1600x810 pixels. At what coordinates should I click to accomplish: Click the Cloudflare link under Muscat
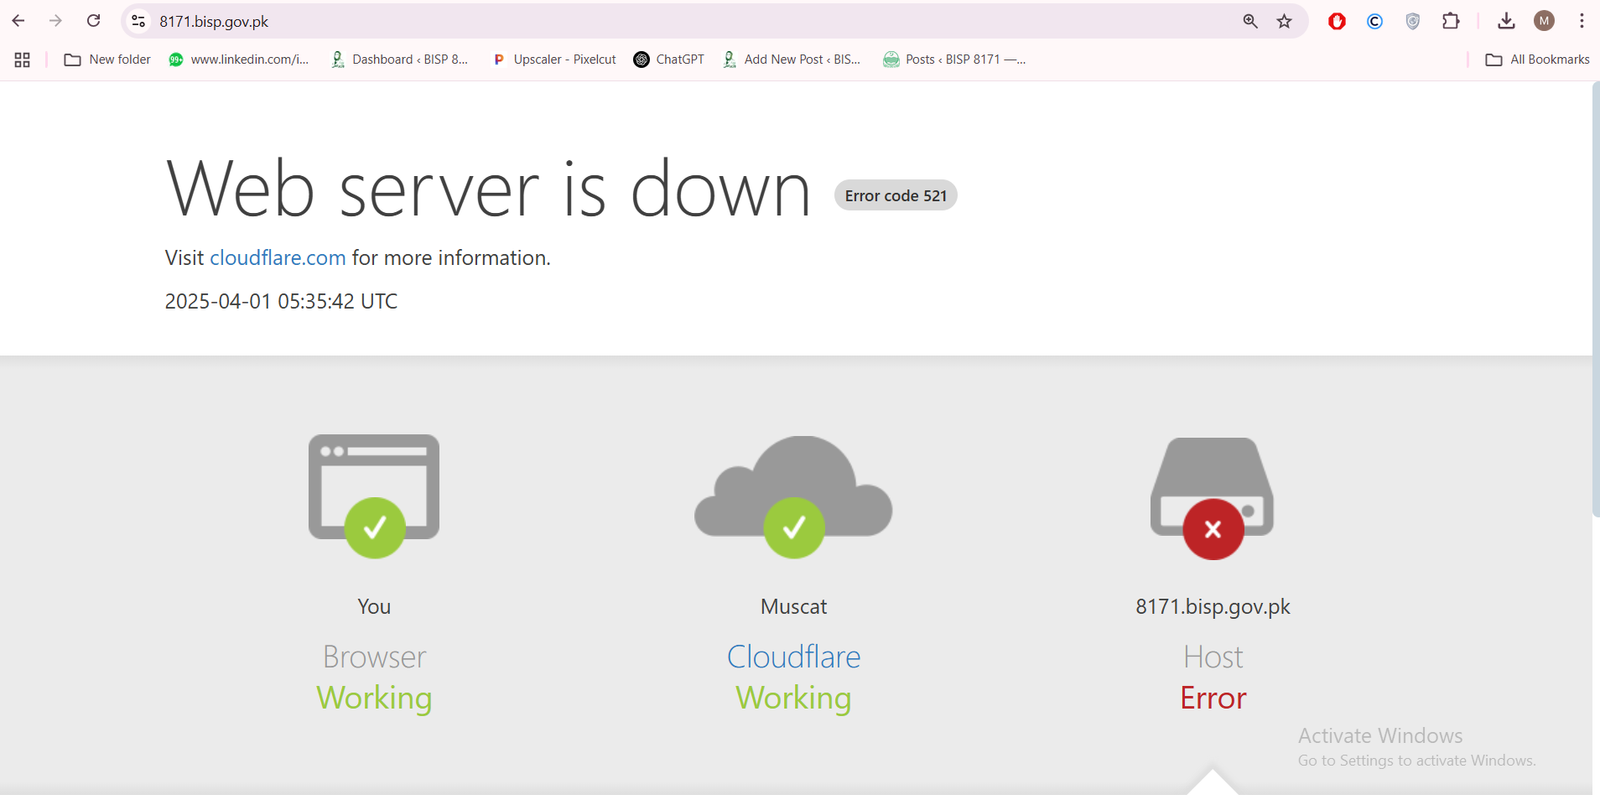pos(794,657)
